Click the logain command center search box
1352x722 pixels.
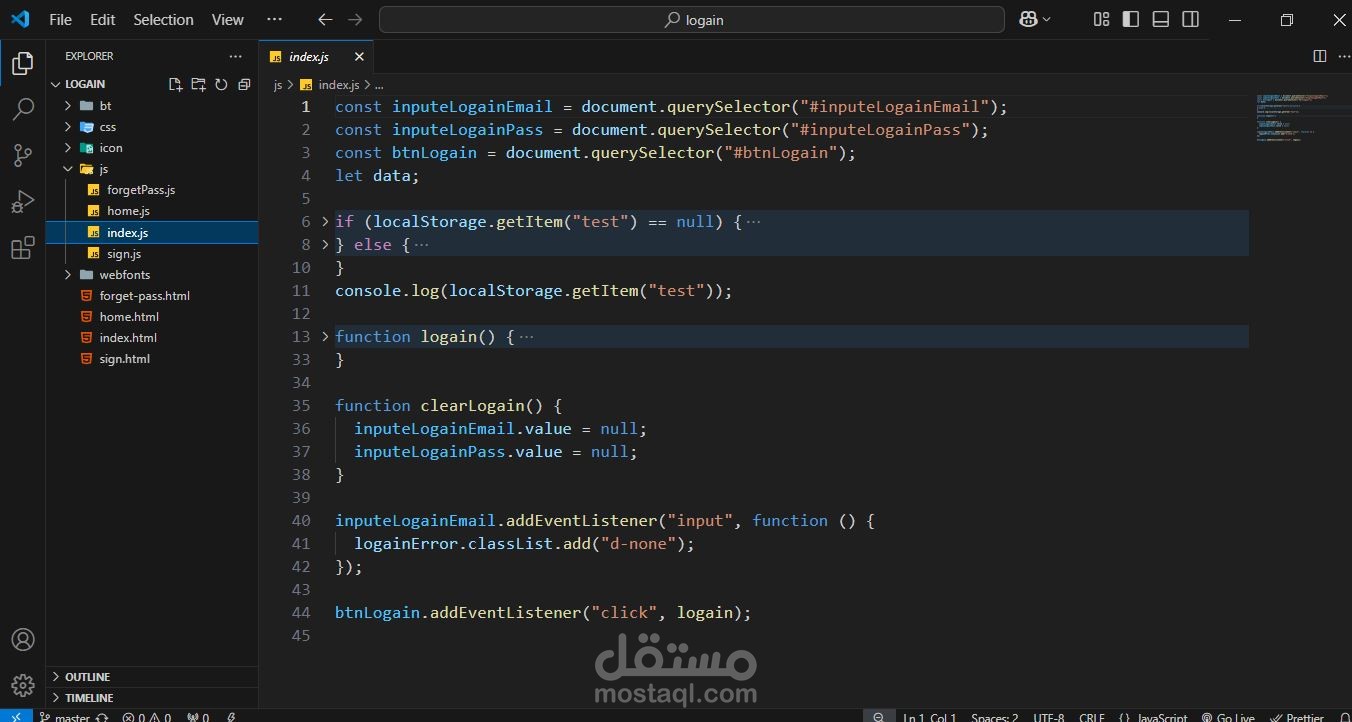tap(692, 19)
